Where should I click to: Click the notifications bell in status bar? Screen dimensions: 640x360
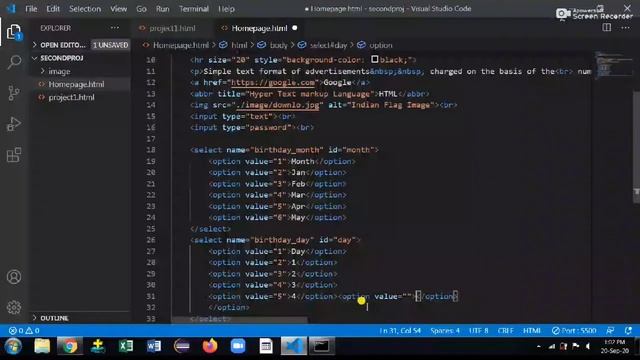(x=628, y=331)
